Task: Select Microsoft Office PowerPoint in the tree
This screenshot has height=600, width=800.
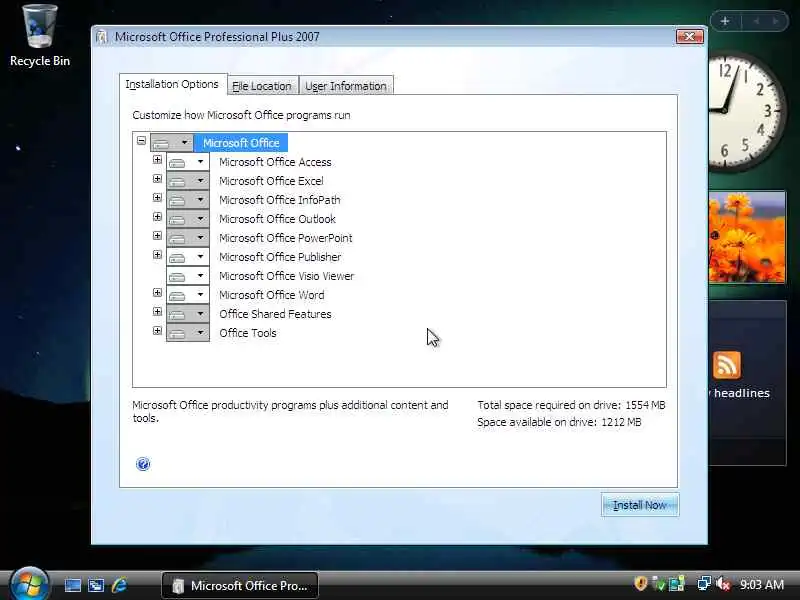Action: click(x=286, y=238)
